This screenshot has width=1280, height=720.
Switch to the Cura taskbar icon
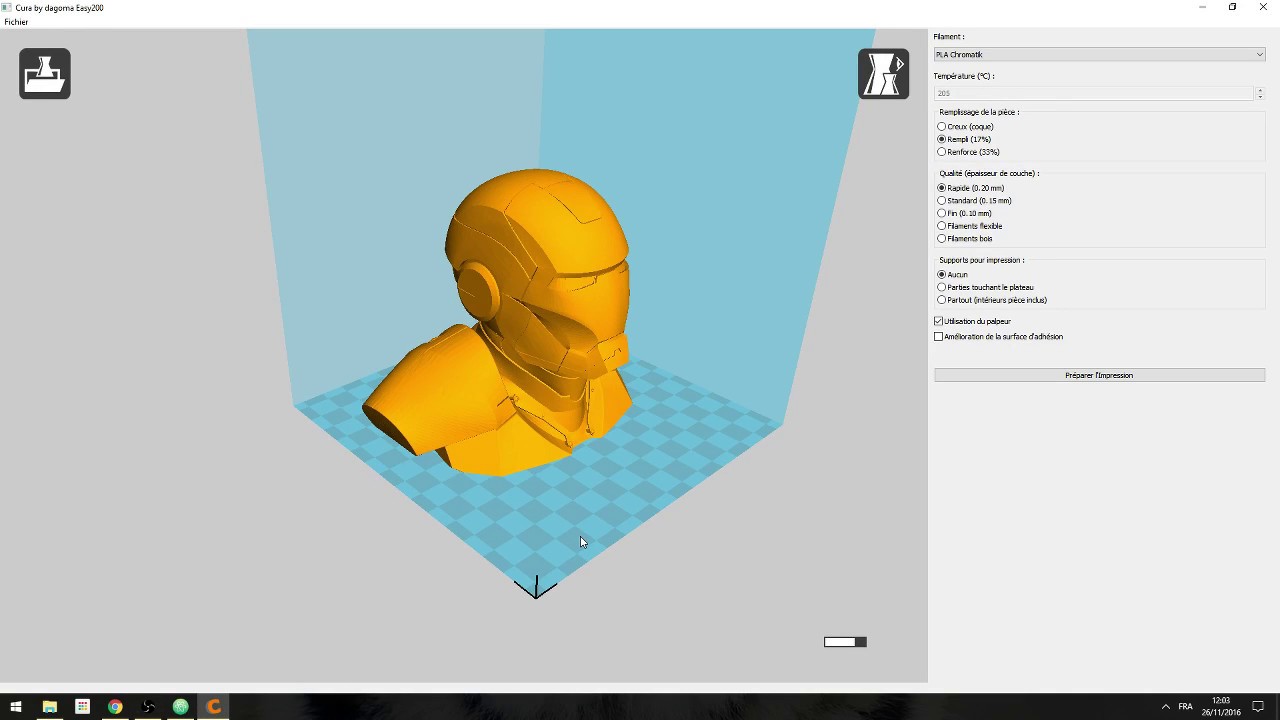[x=214, y=707]
